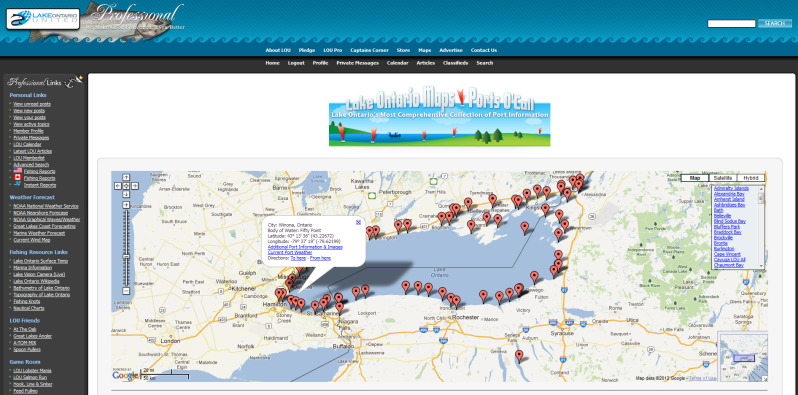798x395 pixels.
Task: Get directions To here
Action: coord(298,258)
